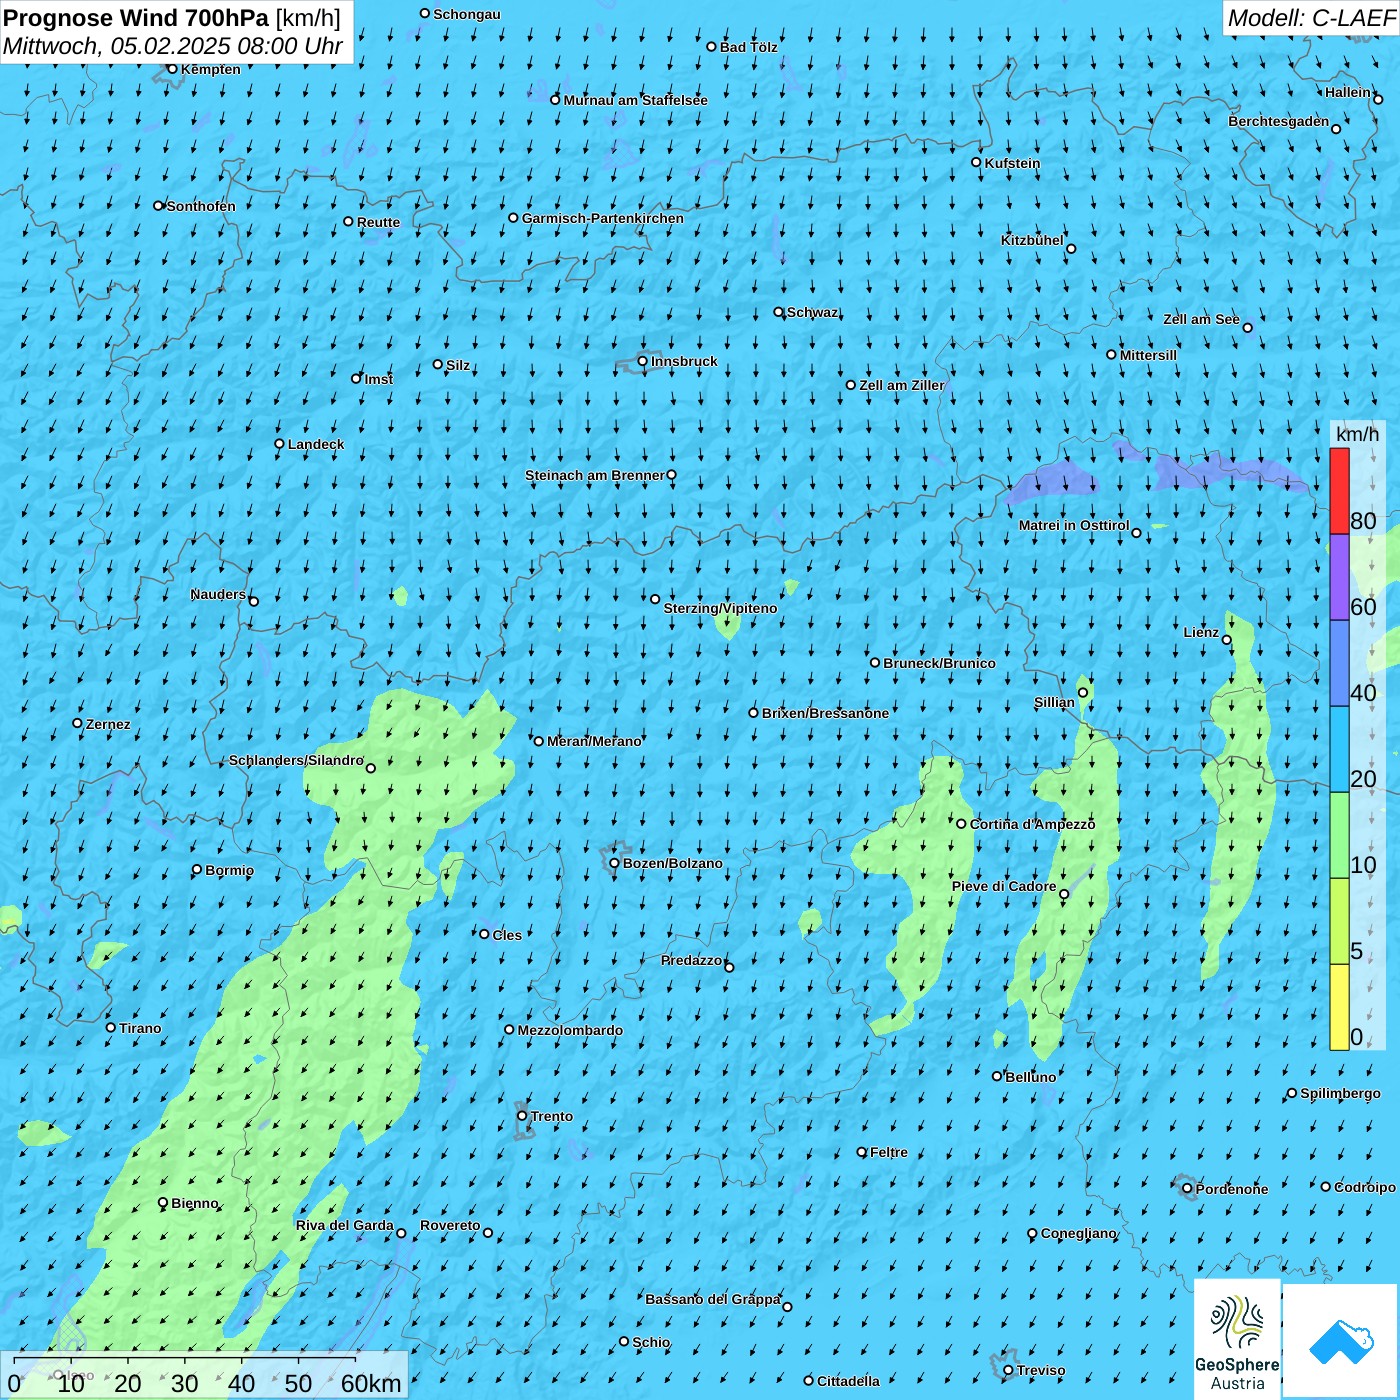The height and width of the screenshot is (1400, 1400).
Task: Click the Bad Tölz label
Action: point(749,47)
